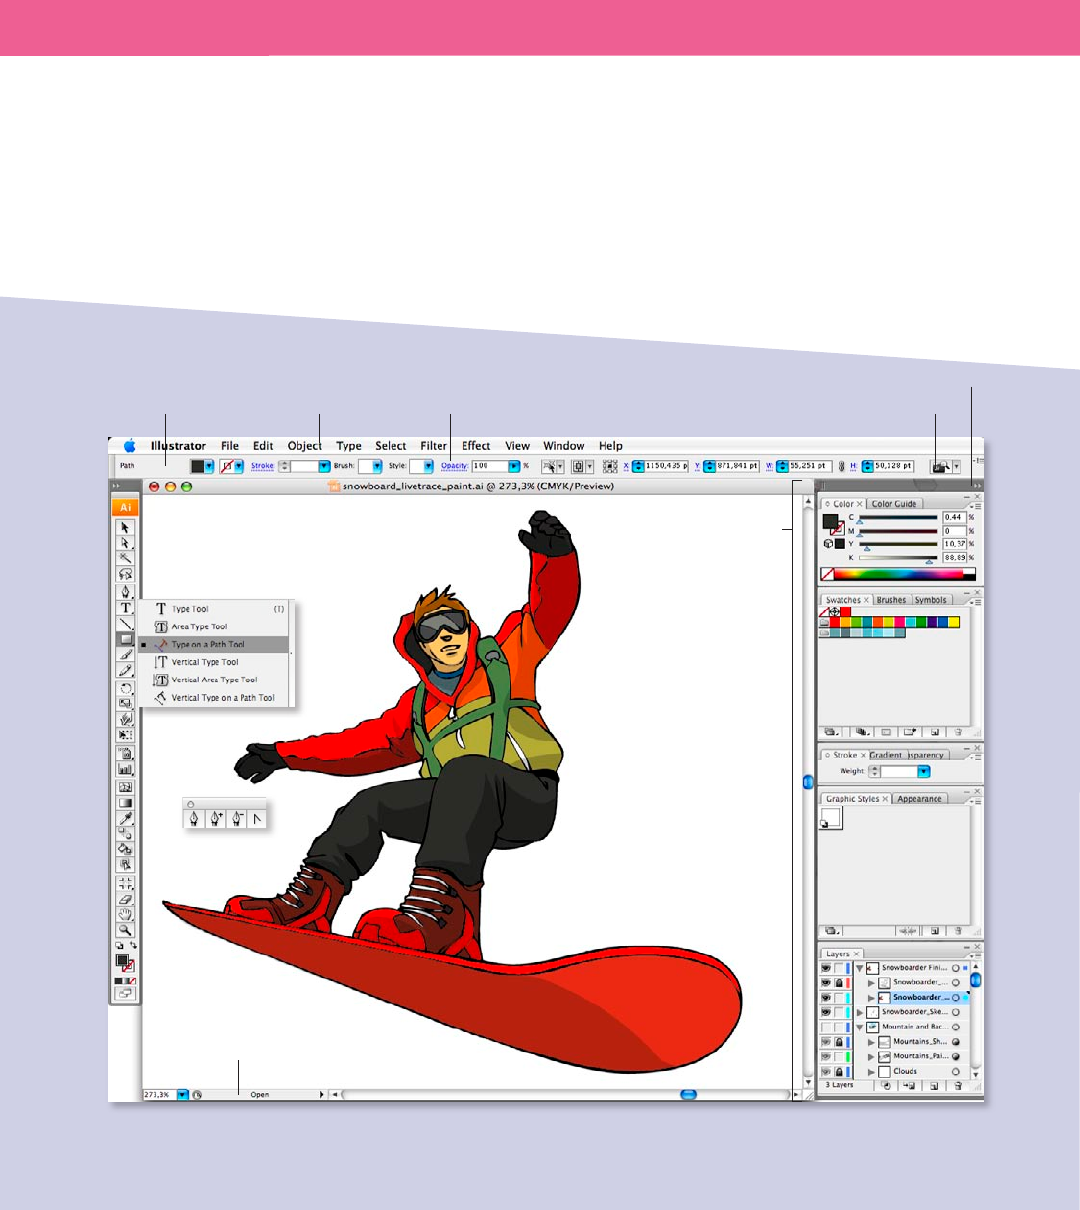Click the Opacity value field in control bar
This screenshot has width=1080, height=1210.
click(490, 466)
